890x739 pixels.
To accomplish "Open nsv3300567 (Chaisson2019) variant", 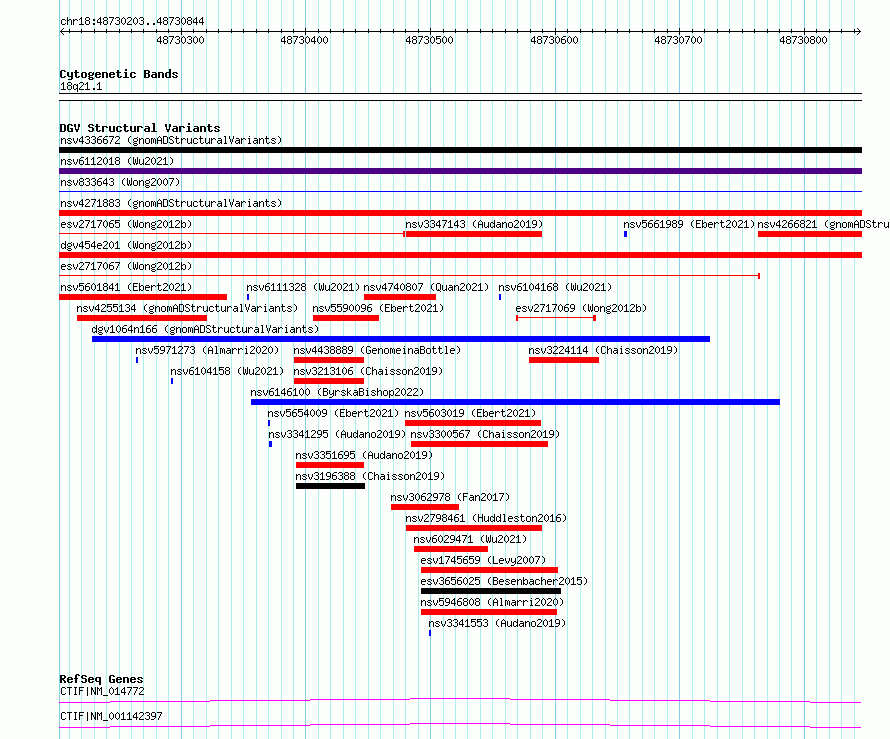I will 485,434.
